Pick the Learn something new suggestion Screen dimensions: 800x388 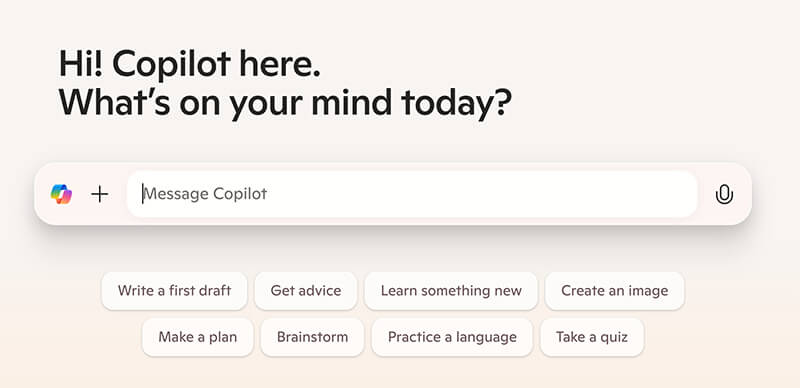451,291
